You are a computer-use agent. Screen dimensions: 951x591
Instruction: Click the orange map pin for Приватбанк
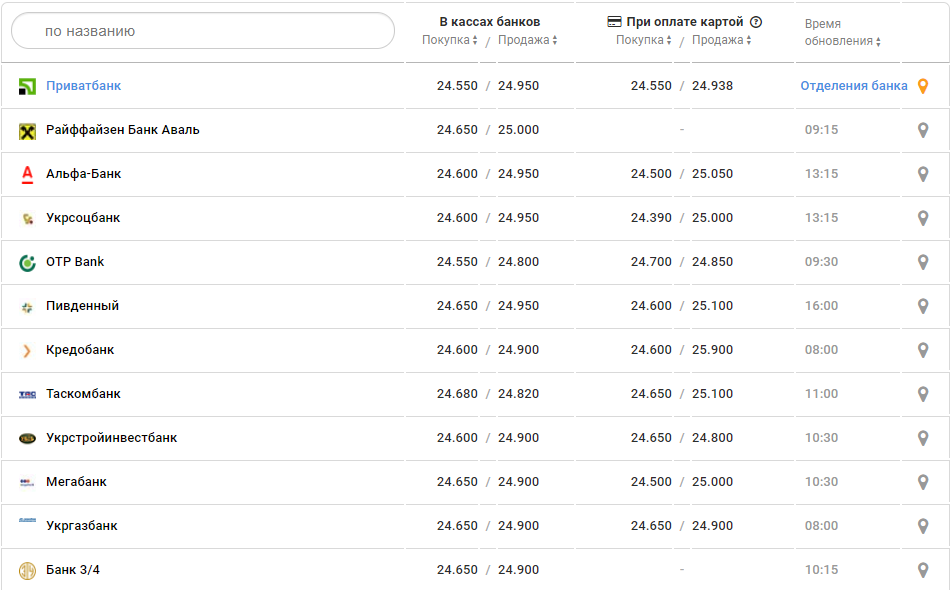[x=923, y=86]
